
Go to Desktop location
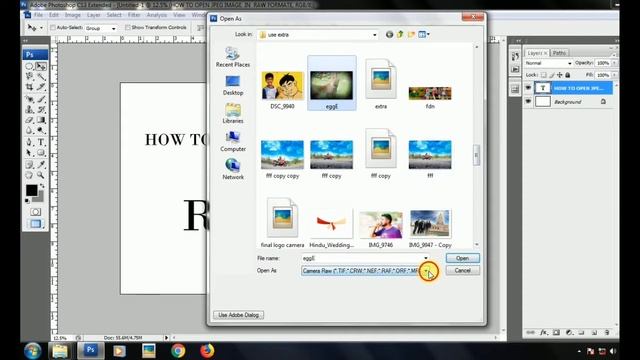233,86
